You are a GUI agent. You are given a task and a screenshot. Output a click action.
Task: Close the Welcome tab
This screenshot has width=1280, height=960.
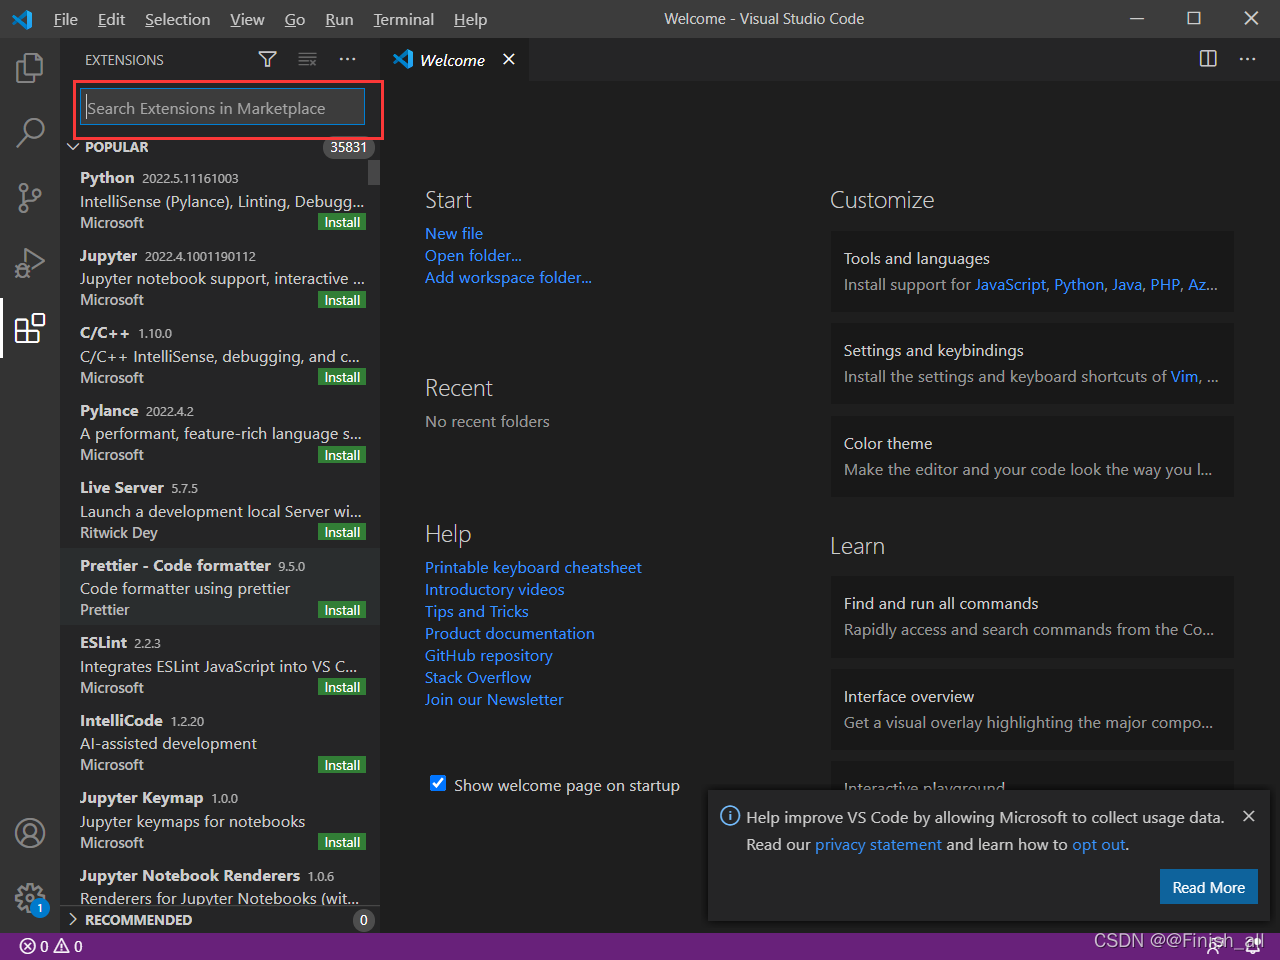[509, 60]
